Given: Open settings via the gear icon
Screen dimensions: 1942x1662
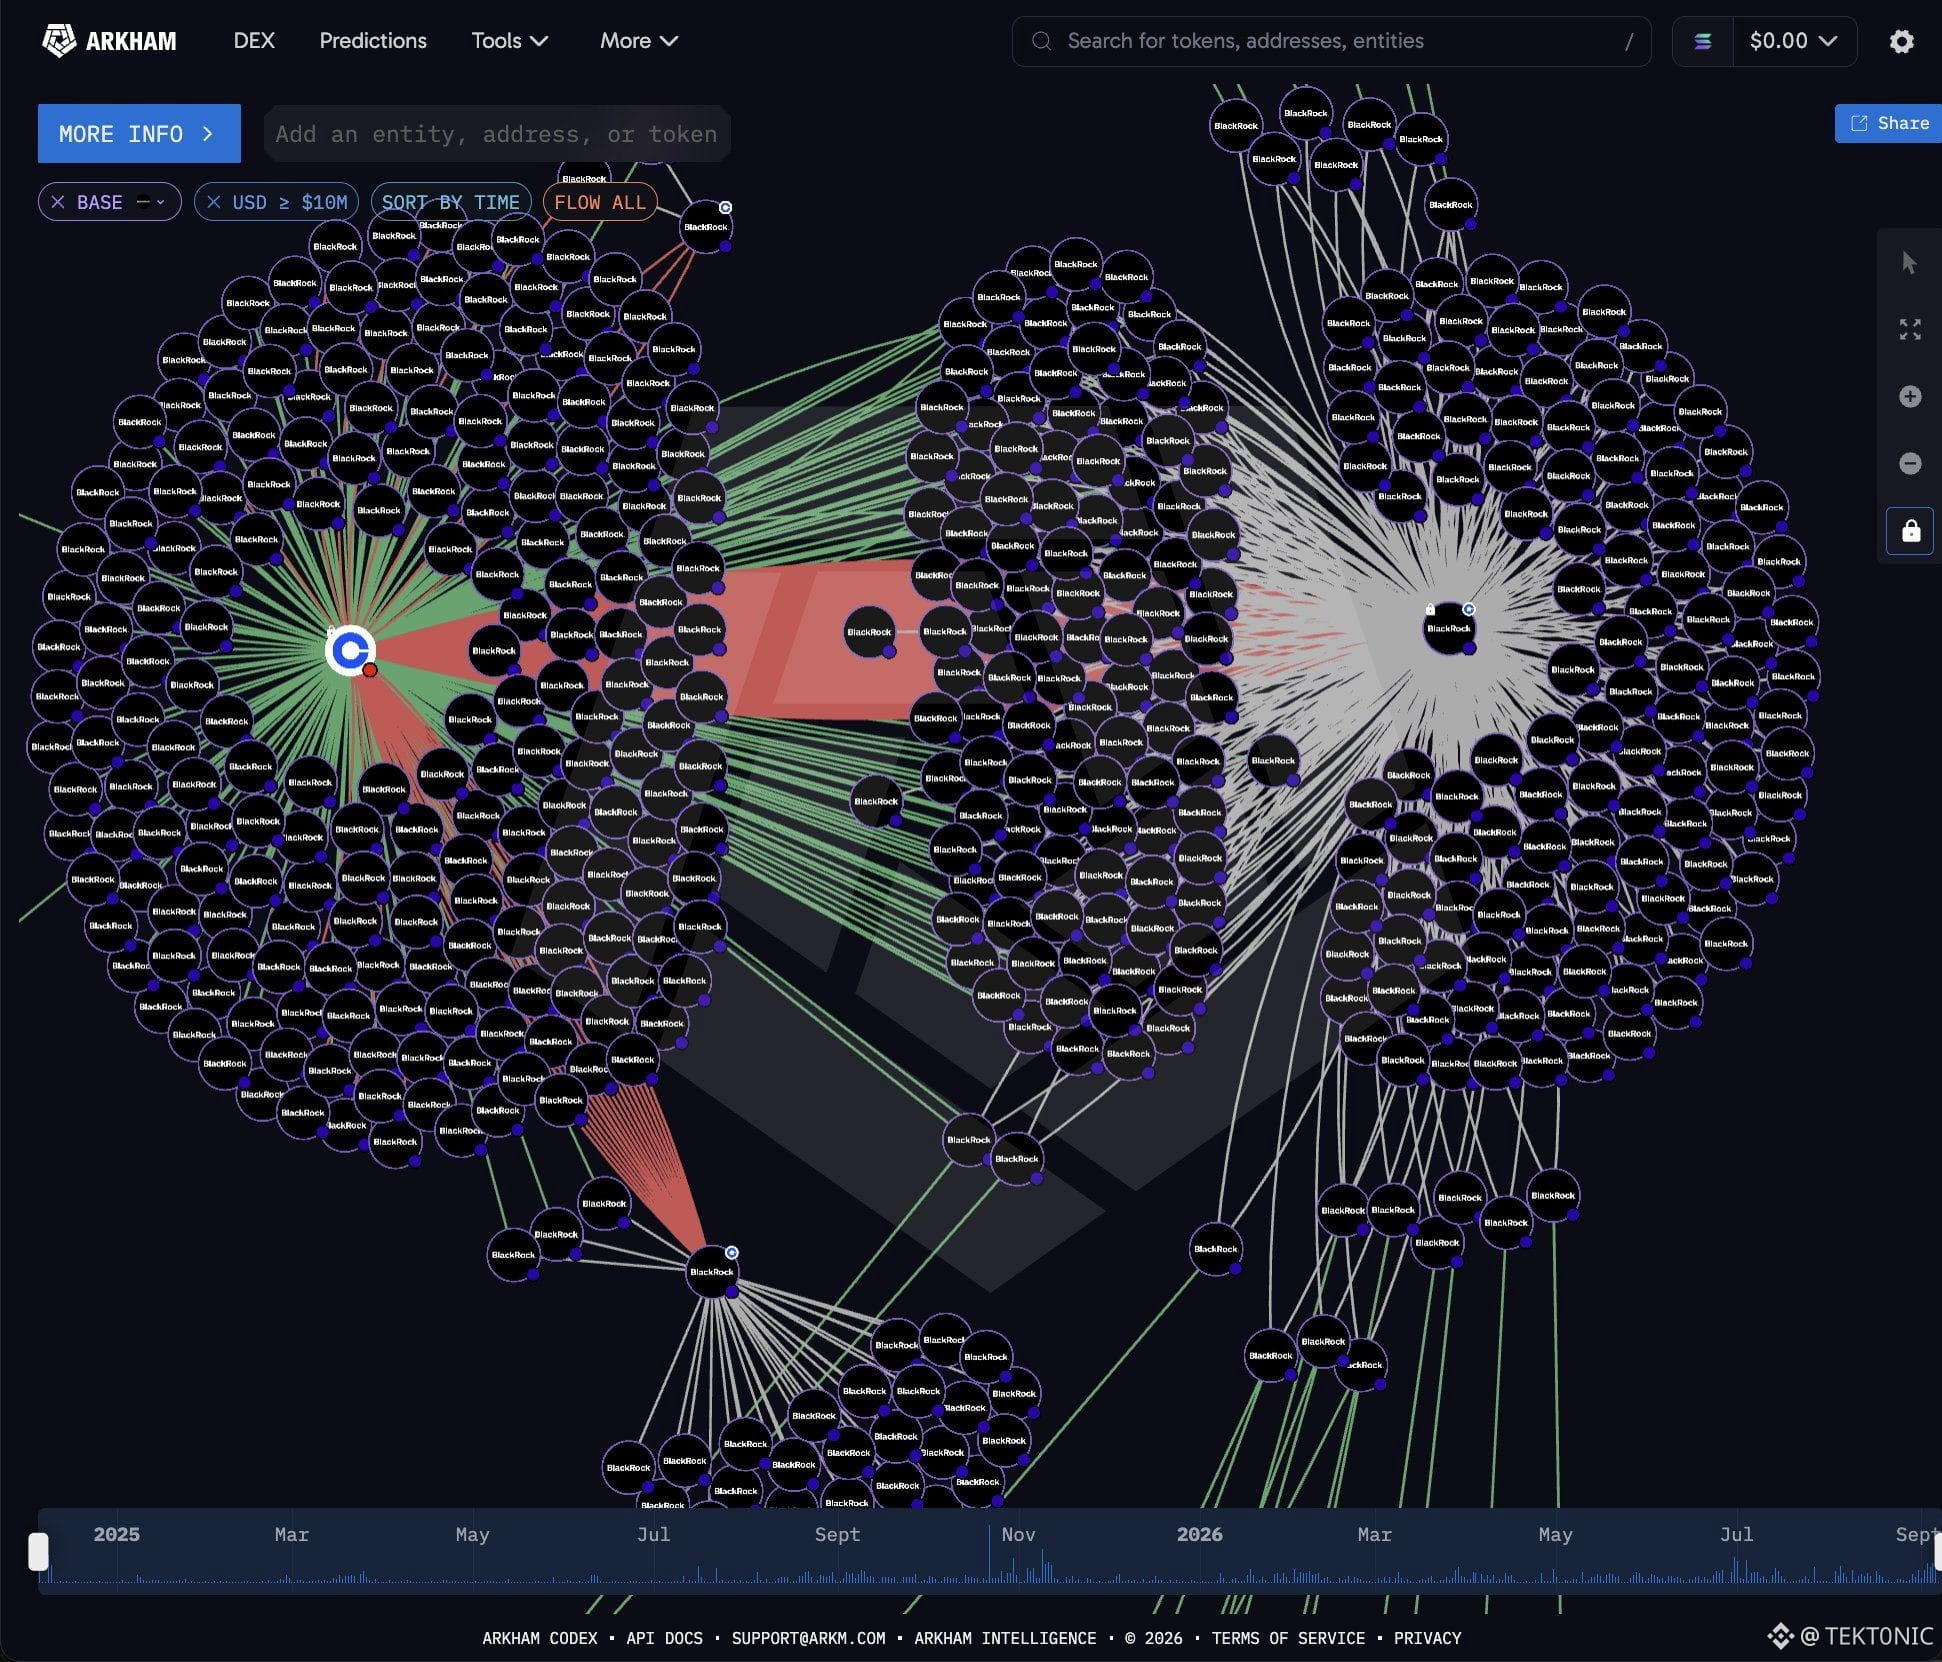Looking at the screenshot, I should point(1901,41).
